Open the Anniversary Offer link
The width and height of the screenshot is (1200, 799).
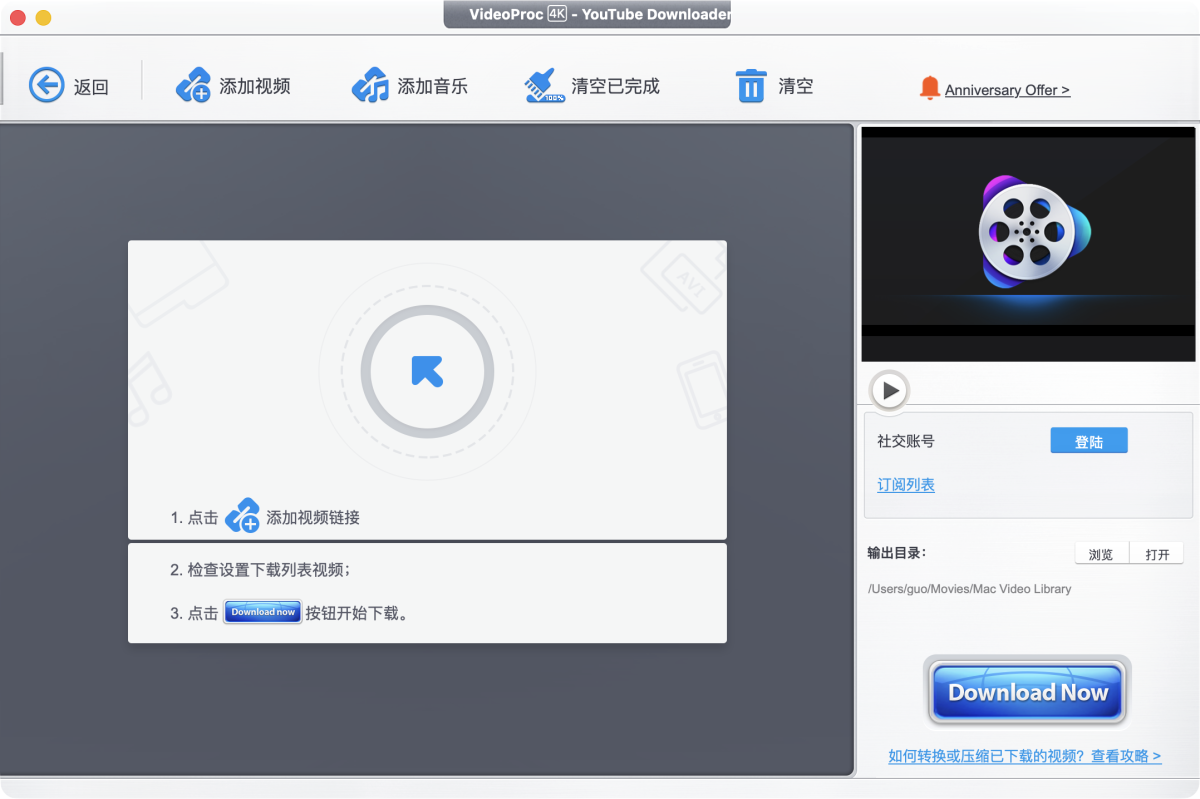click(x=1008, y=89)
